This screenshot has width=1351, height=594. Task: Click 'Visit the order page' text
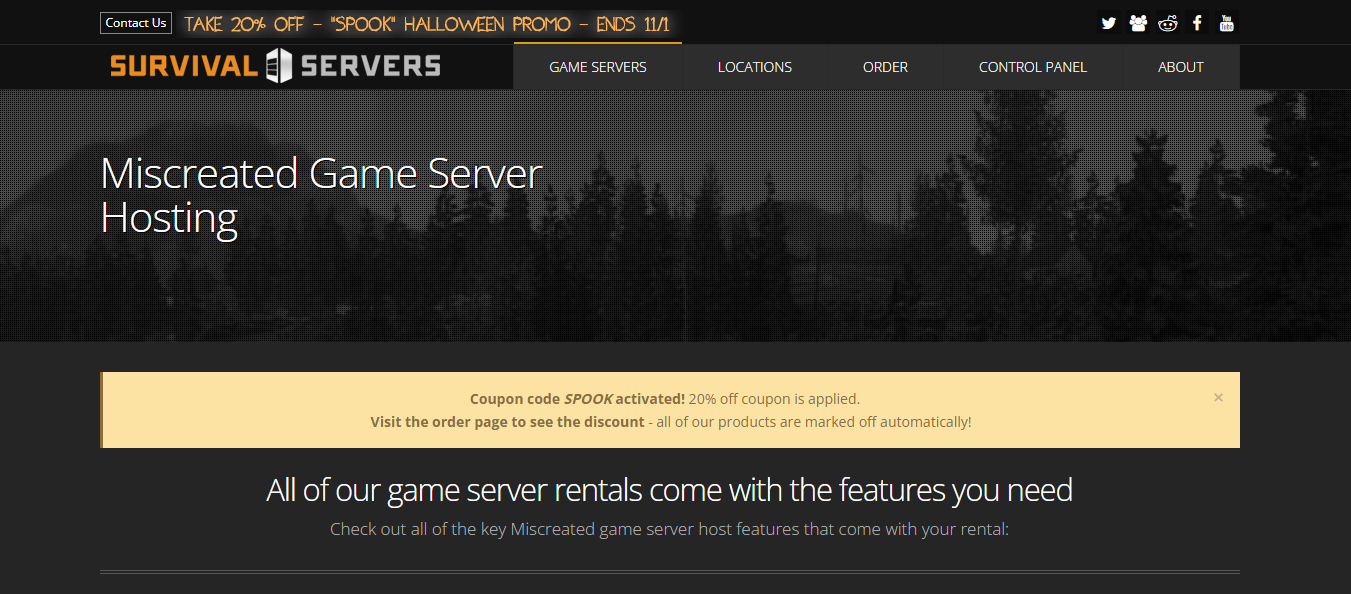(507, 422)
